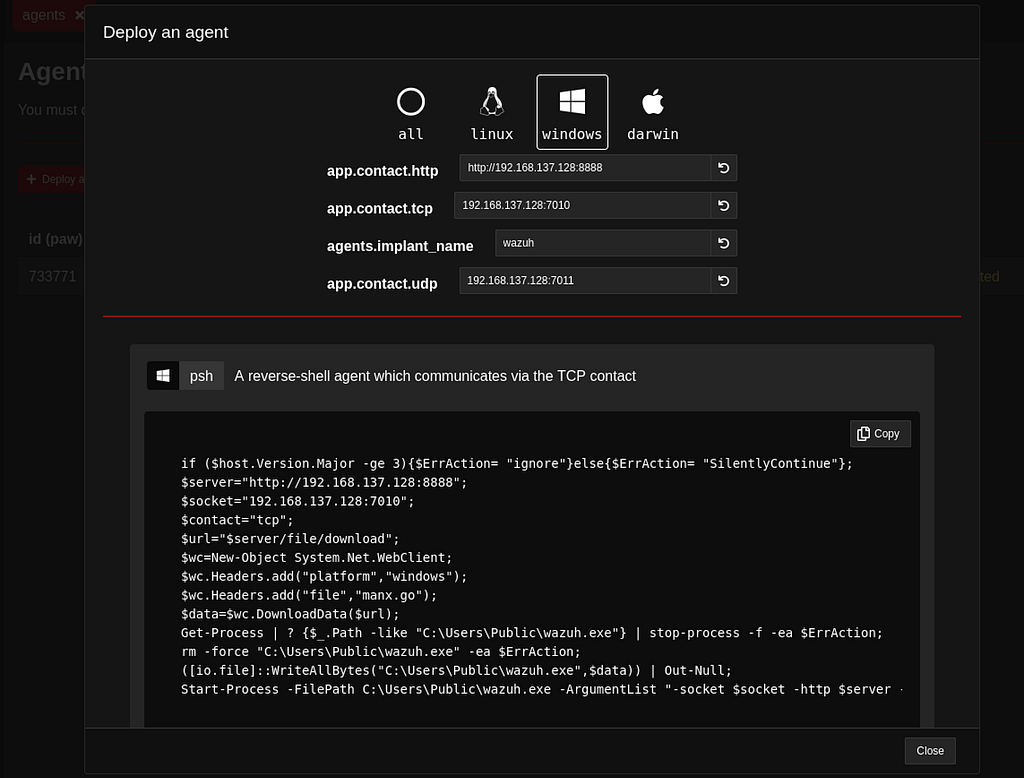Edit the implant name field 'wazuh'
The height and width of the screenshot is (778, 1024).
603,243
